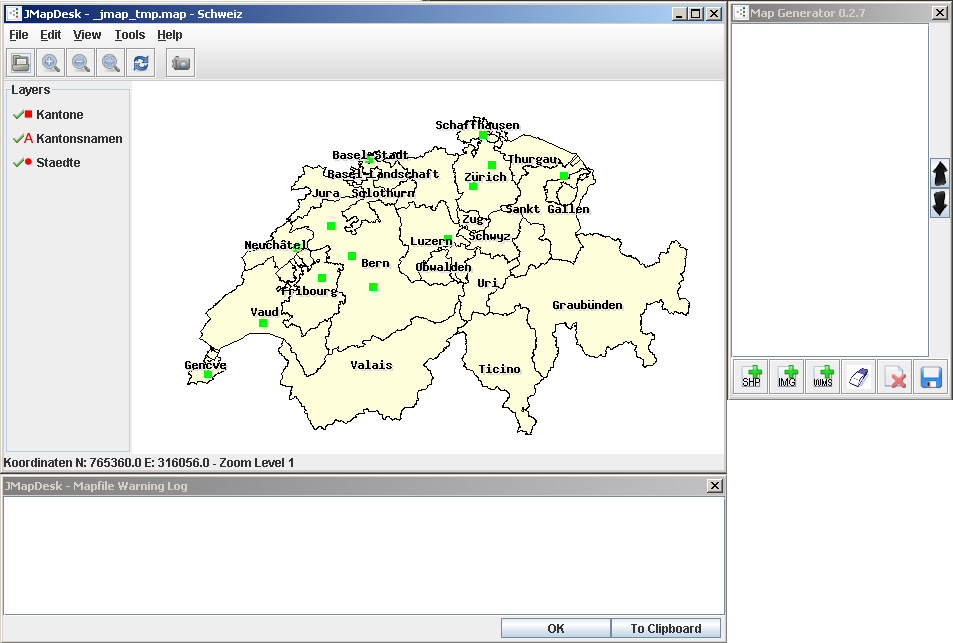
Task: Click the open mapfile folder icon
Action: click(x=20, y=63)
